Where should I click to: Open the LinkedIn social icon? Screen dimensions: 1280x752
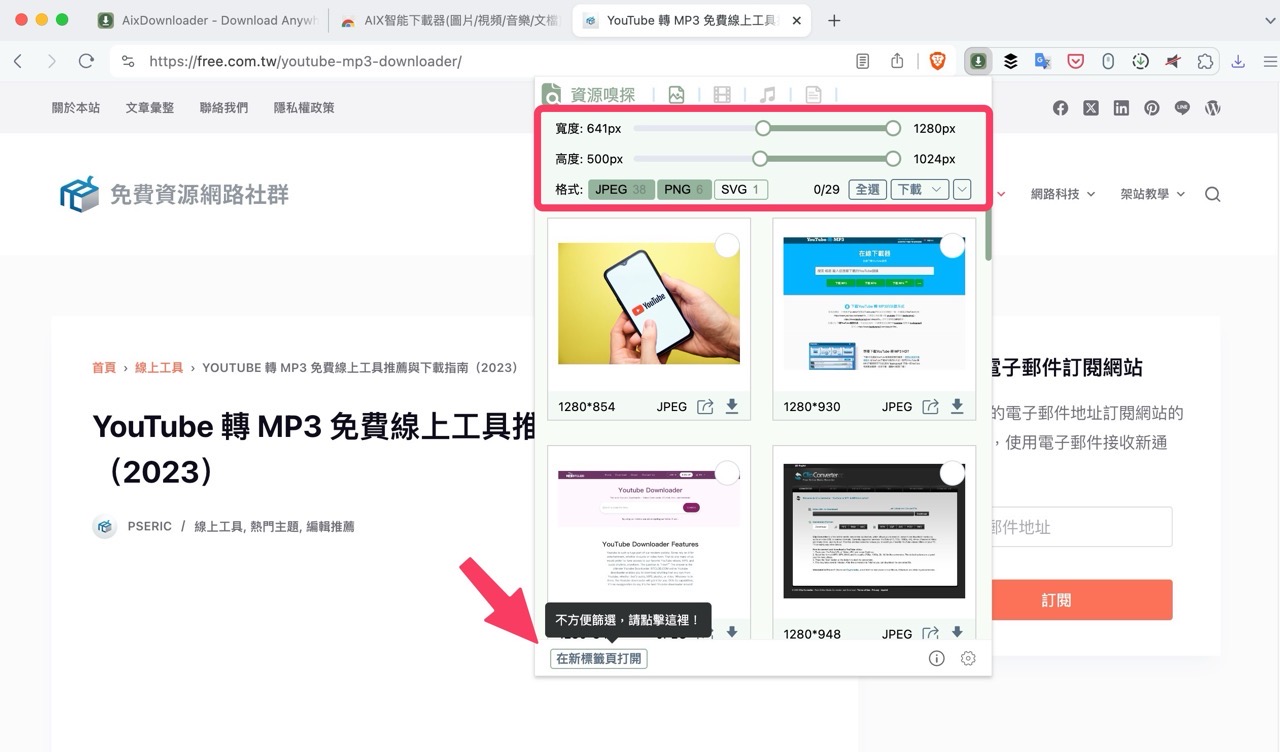1121,108
